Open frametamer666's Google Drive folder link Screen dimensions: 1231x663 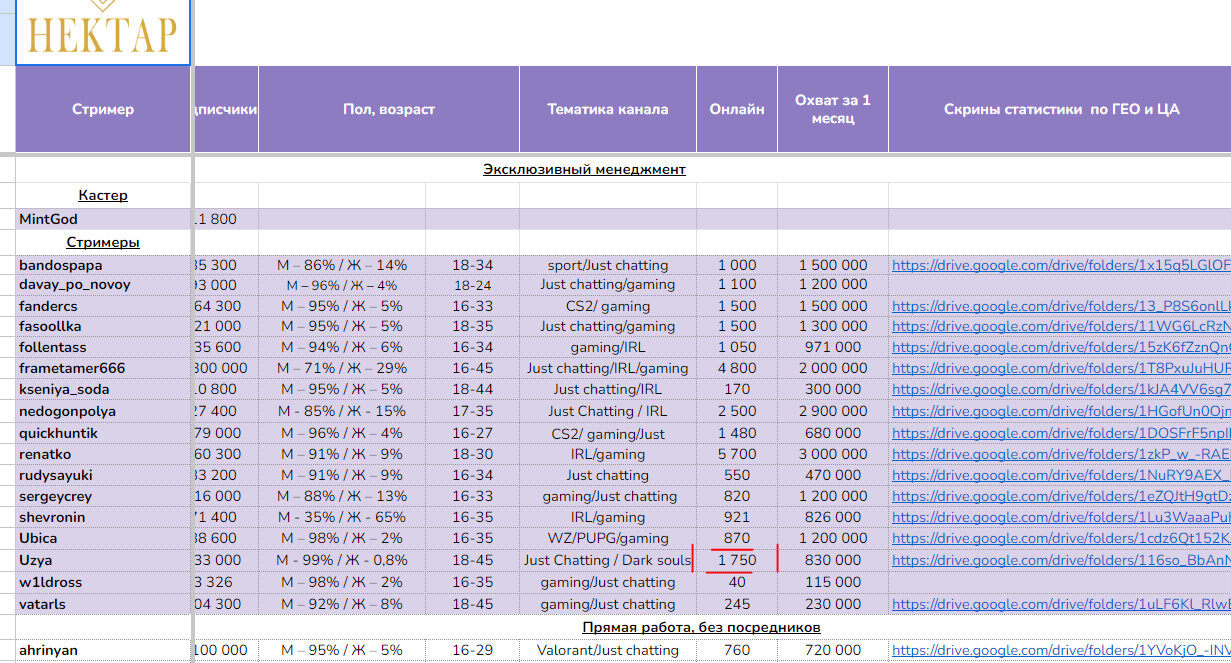click(1061, 368)
